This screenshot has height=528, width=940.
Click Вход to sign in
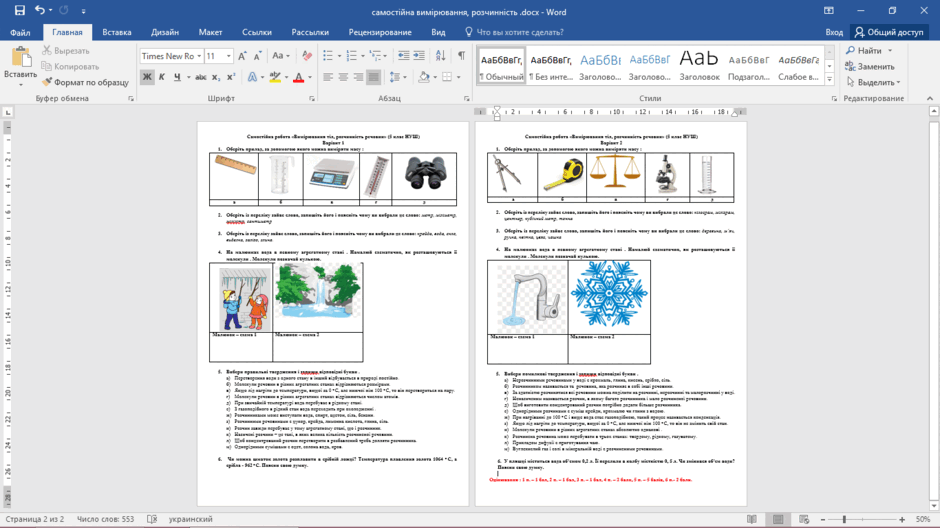(834, 32)
